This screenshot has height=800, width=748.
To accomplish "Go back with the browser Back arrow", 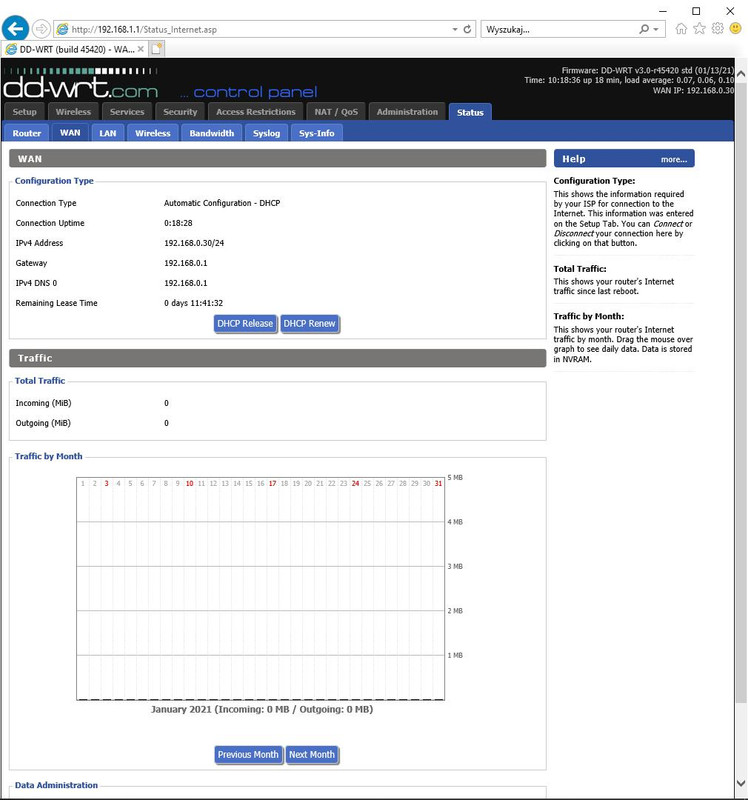I will pyautogui.click(x=15, y=29).
